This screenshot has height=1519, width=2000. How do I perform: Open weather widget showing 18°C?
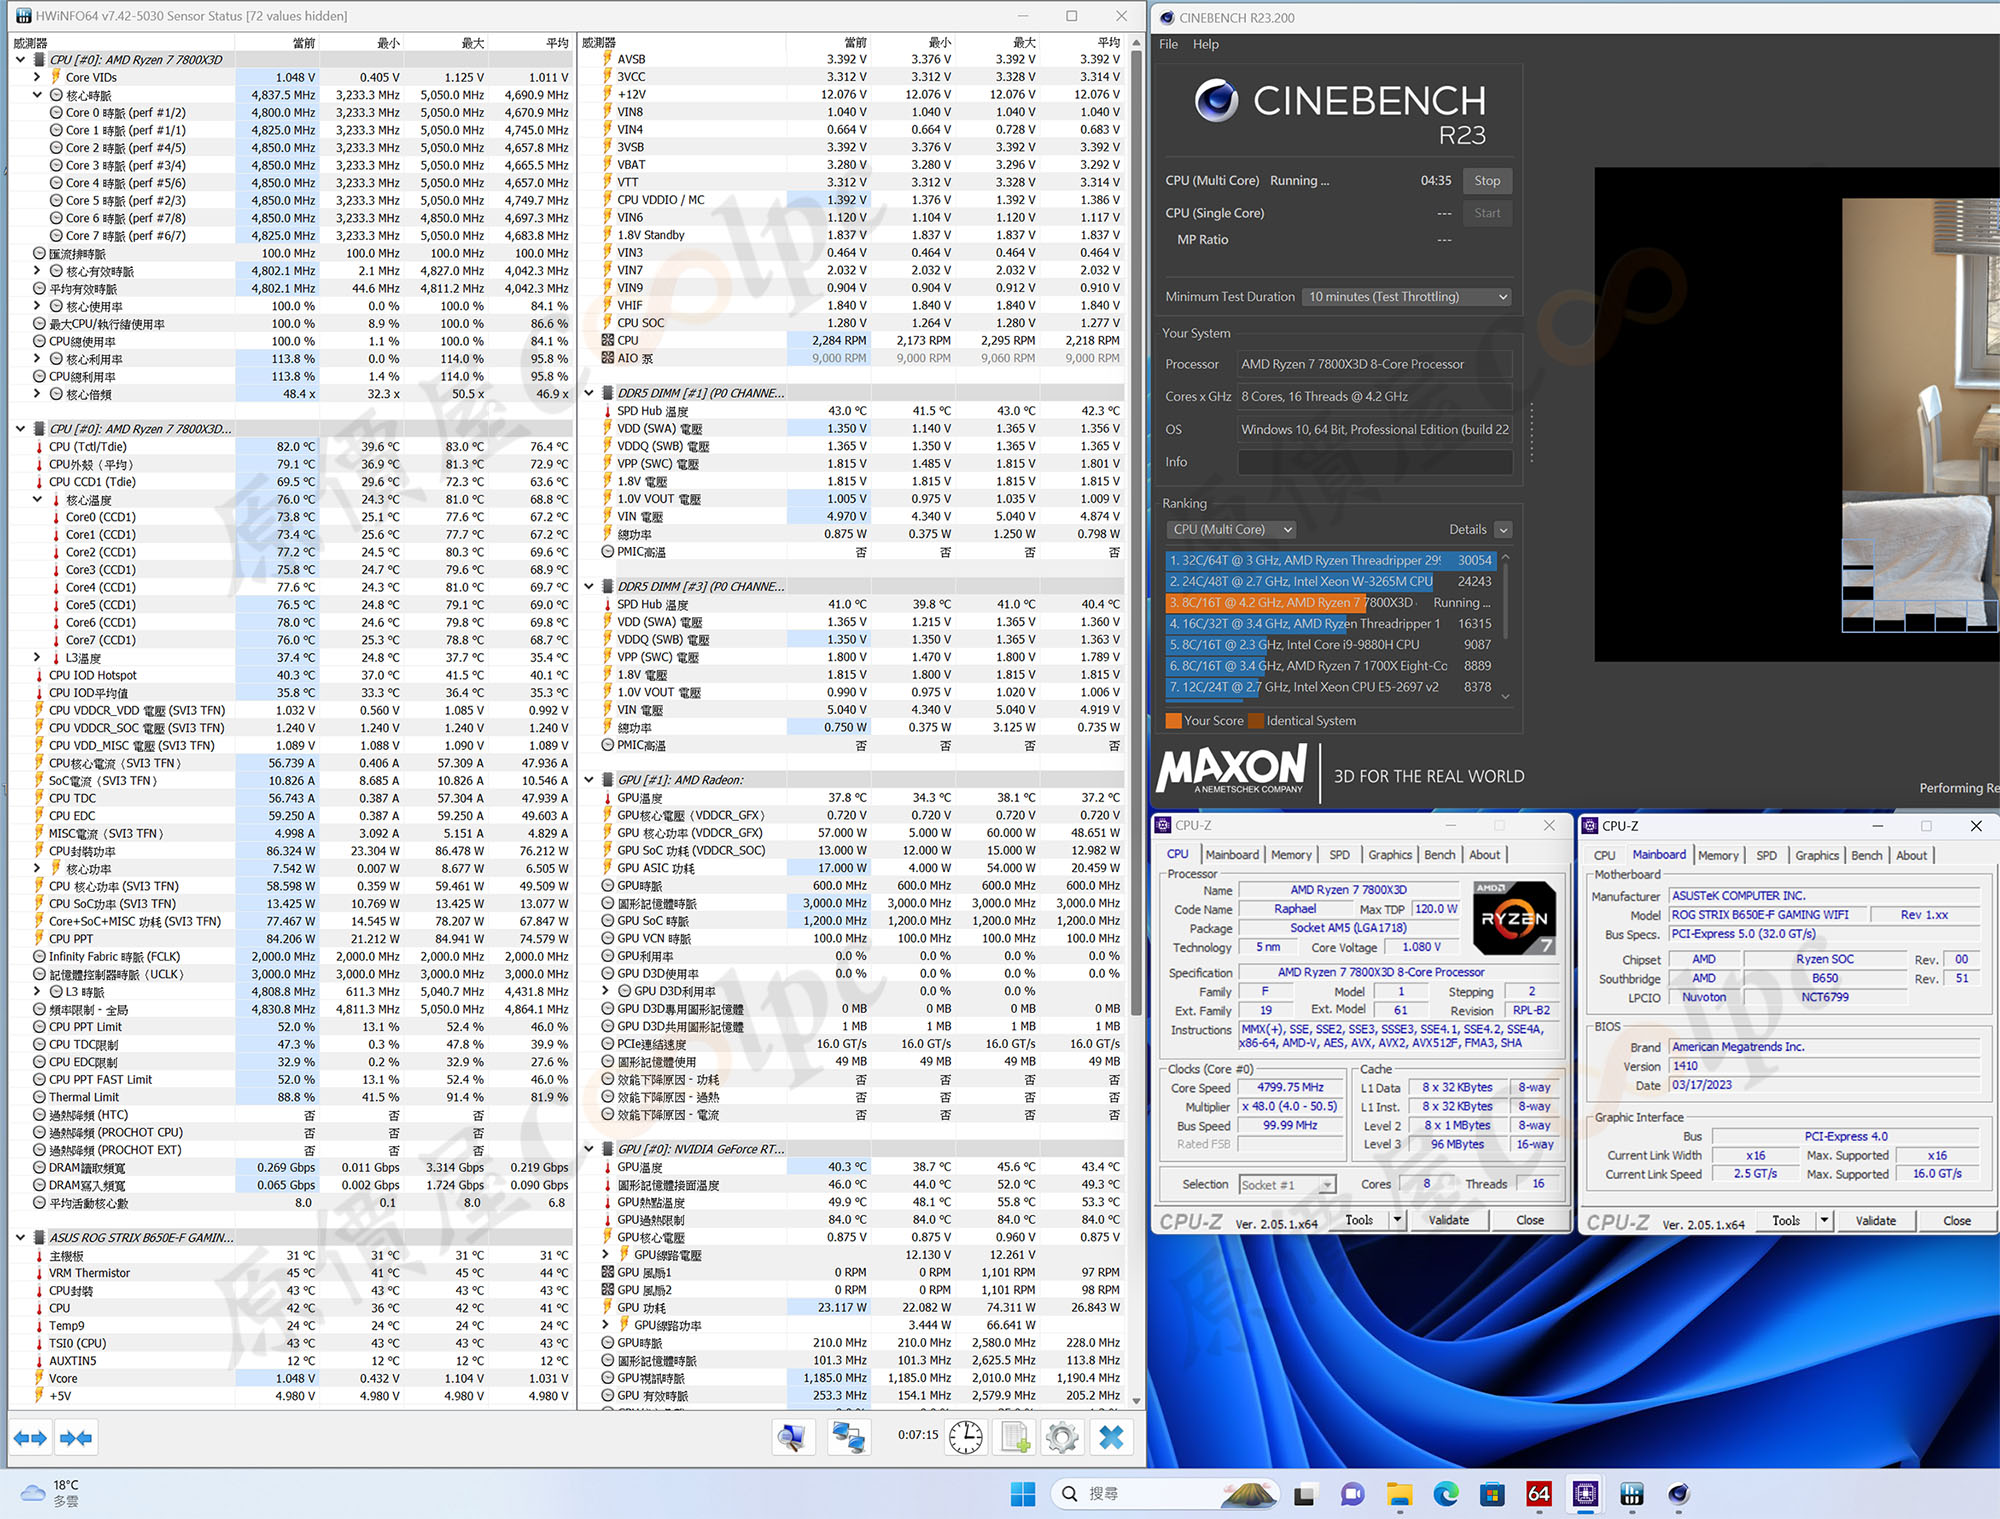point(52,1493)
